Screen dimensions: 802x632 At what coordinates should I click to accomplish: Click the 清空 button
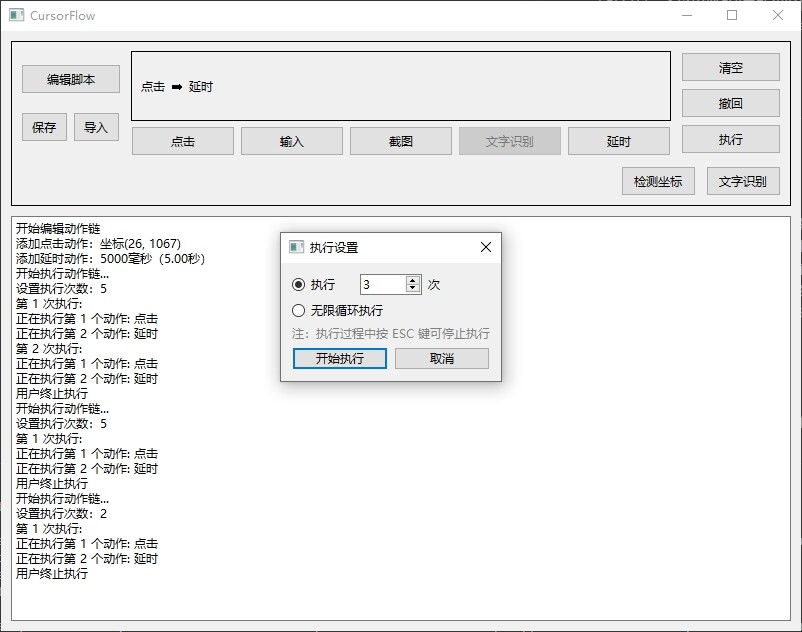730,67
